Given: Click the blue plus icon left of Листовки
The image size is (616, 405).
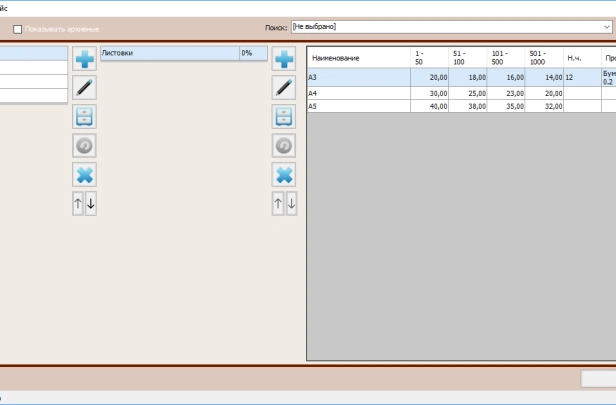Looking at the screenshot, I should tap(85, 59).
